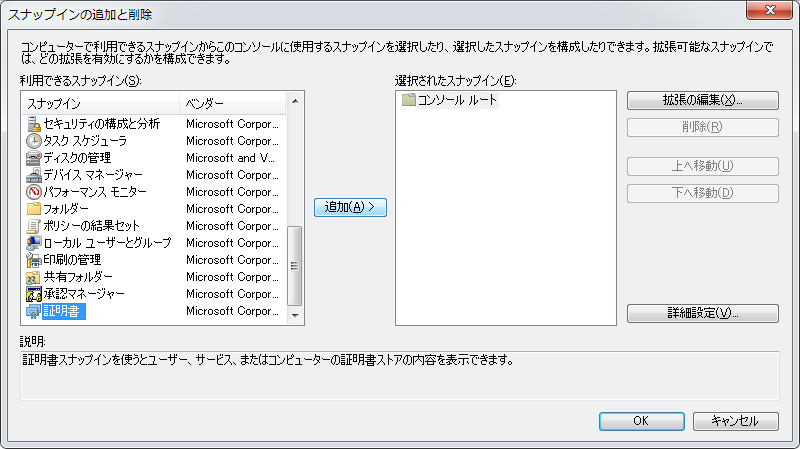This screenshot has height=449, width=800.
Task: Select the デバイス マネージャー icon
Action: [33, 175]
